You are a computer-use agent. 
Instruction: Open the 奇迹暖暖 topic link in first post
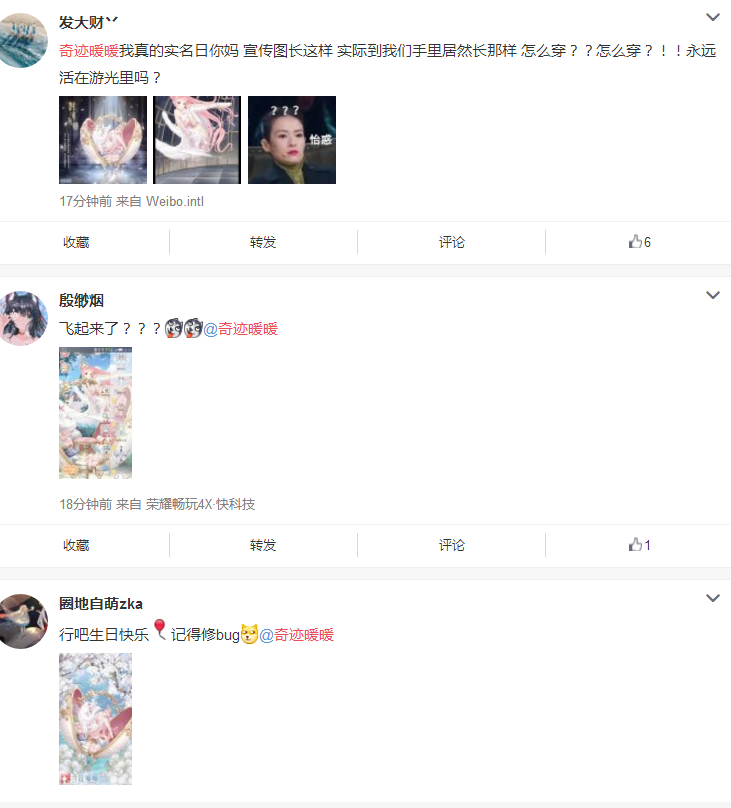(89, 50)
